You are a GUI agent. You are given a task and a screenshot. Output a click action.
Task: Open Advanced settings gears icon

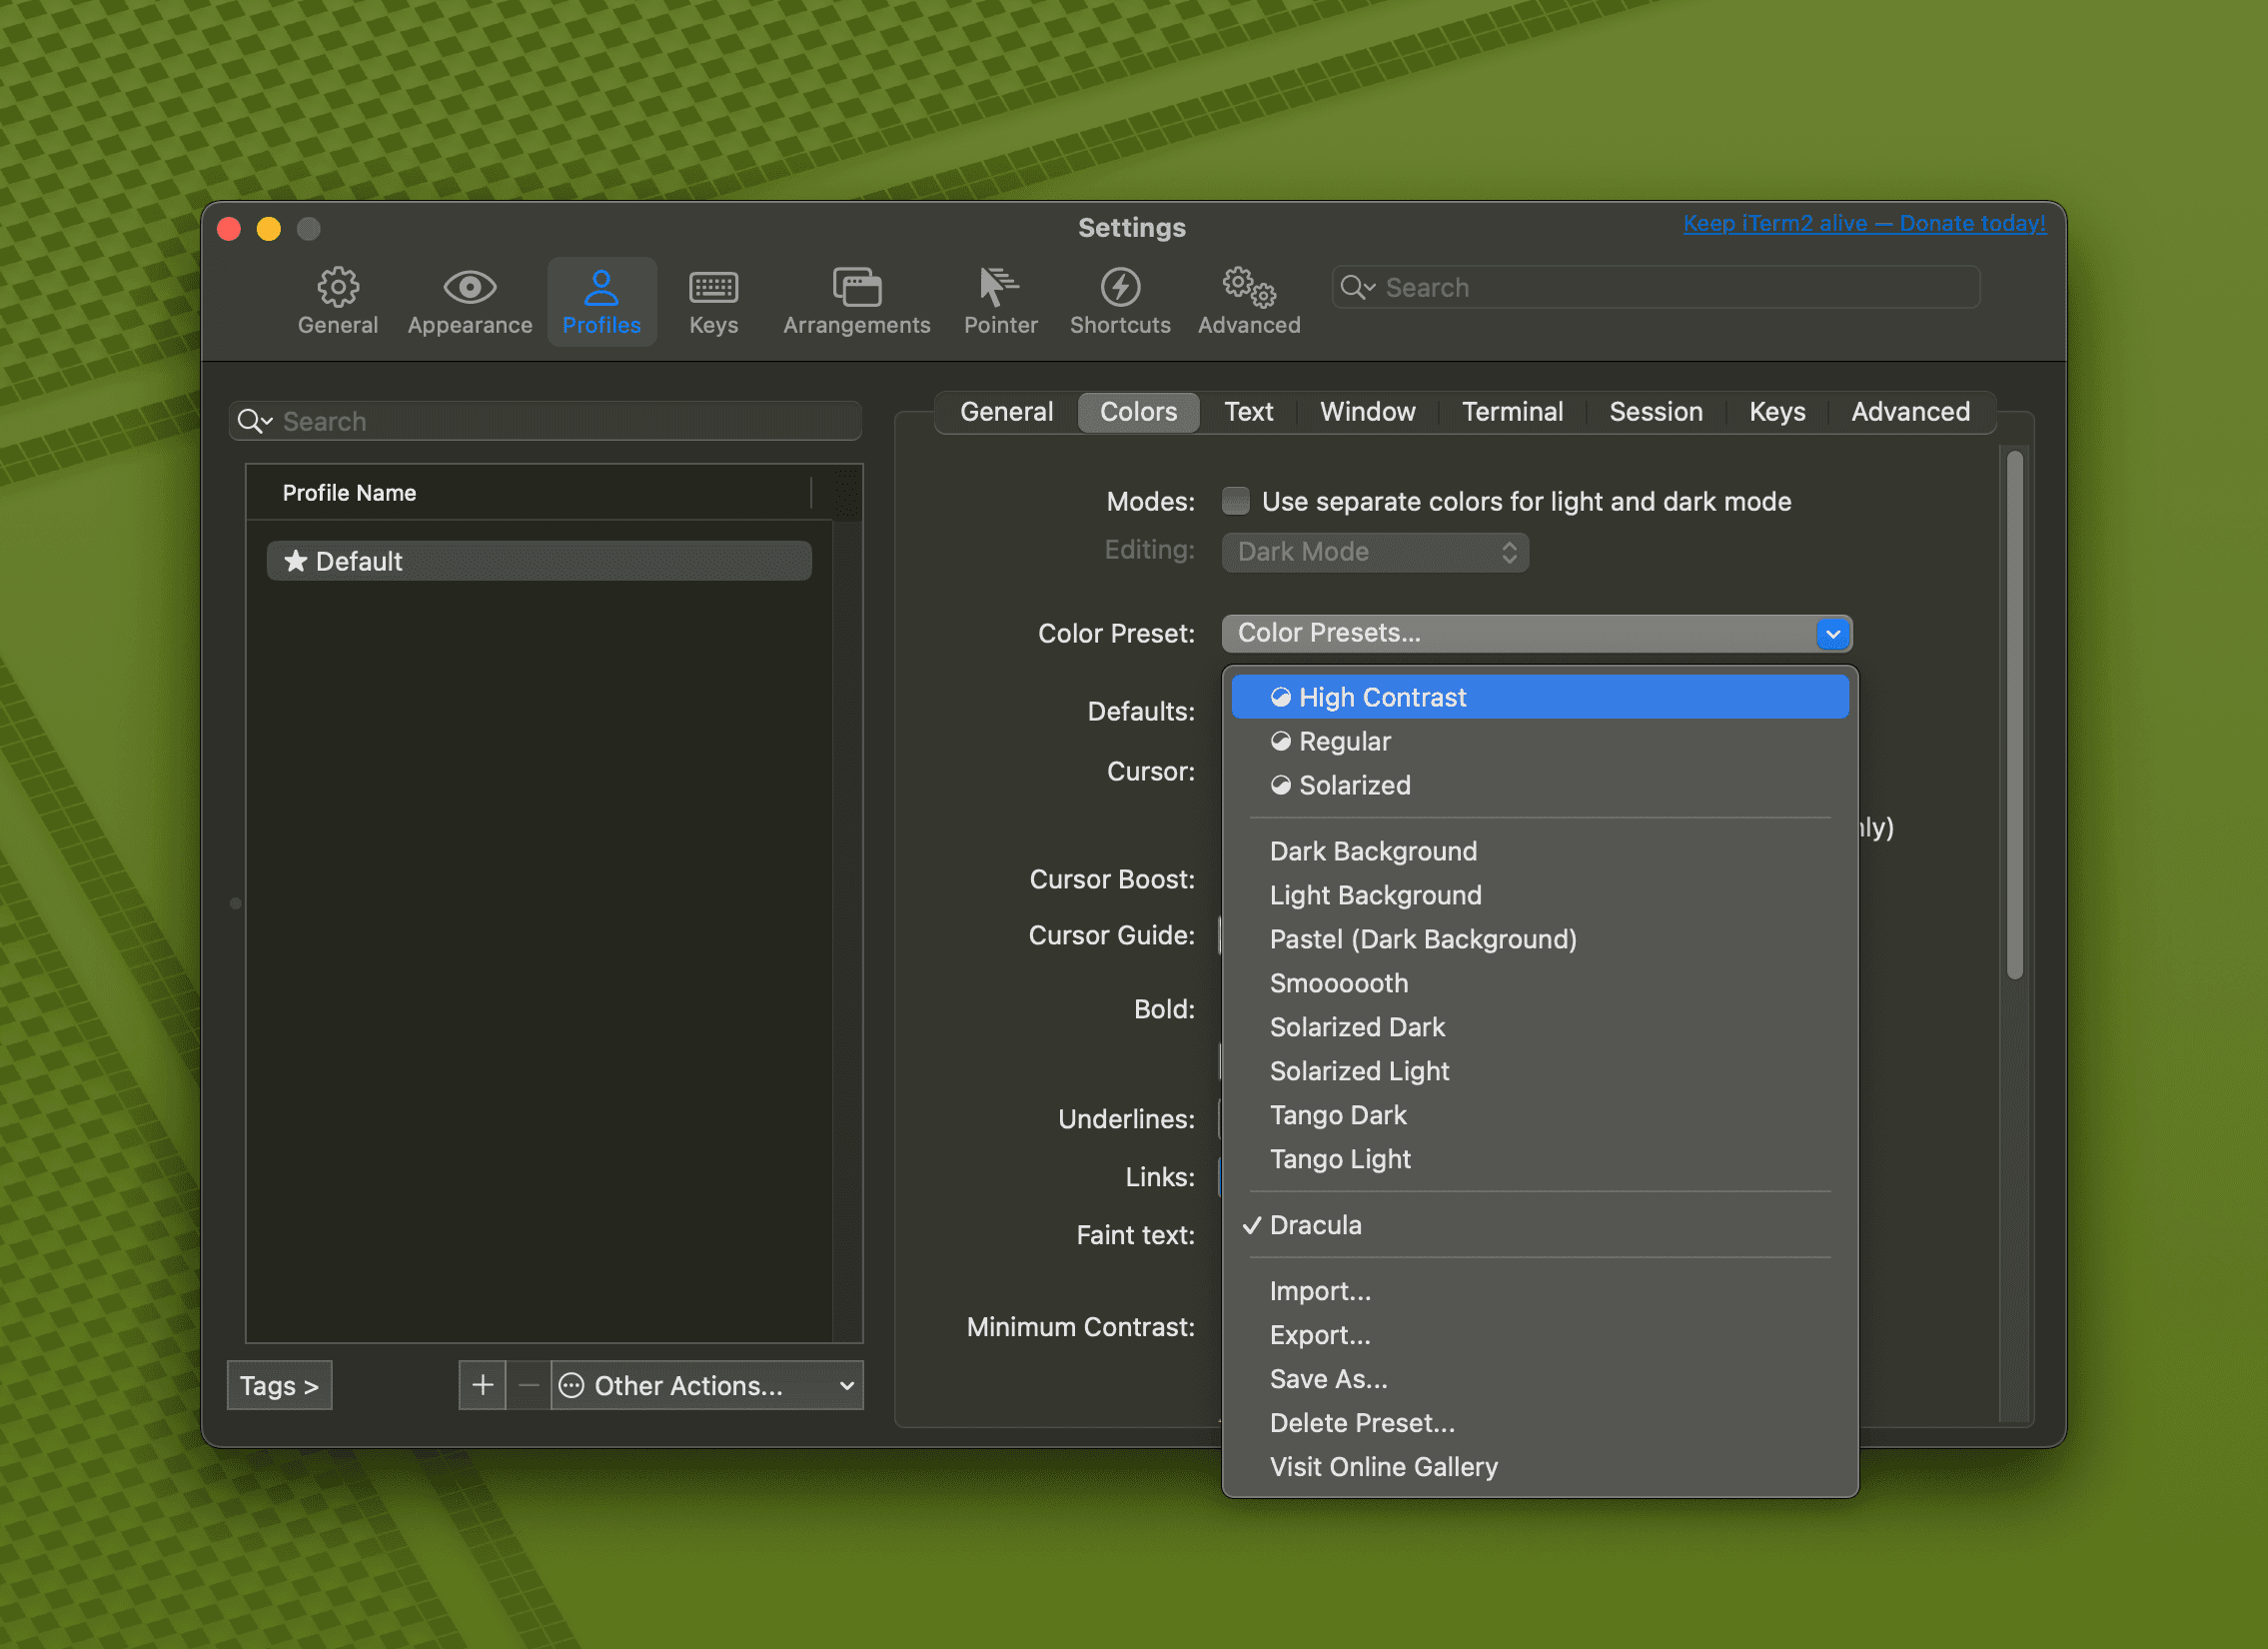(1248, 288)
